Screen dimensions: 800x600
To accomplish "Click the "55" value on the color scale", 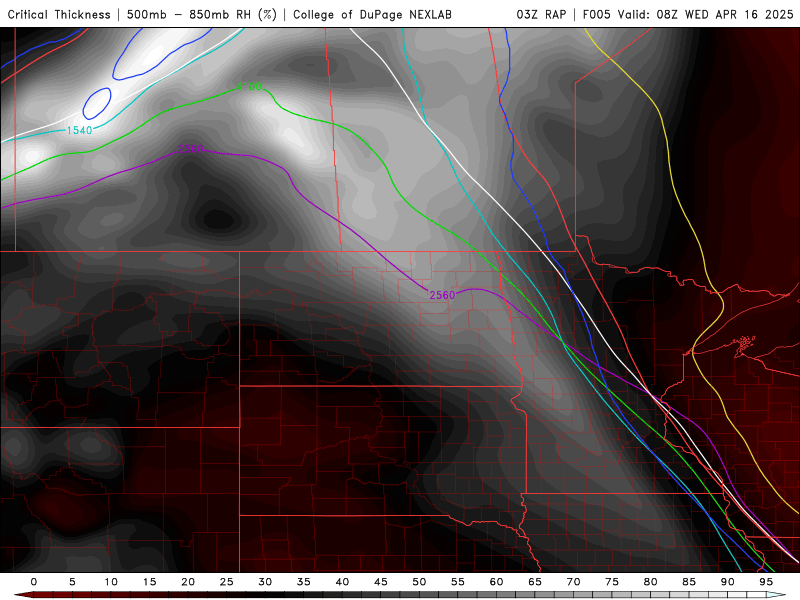I will [458, 582].
